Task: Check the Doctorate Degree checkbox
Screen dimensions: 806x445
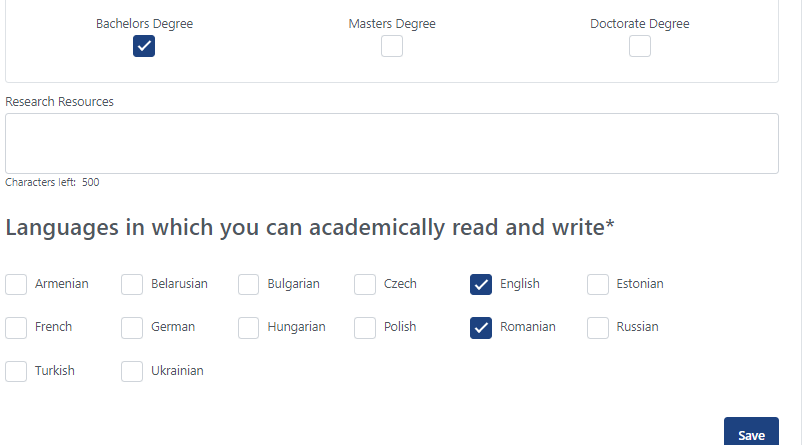Action: click(x=639, y=46)
